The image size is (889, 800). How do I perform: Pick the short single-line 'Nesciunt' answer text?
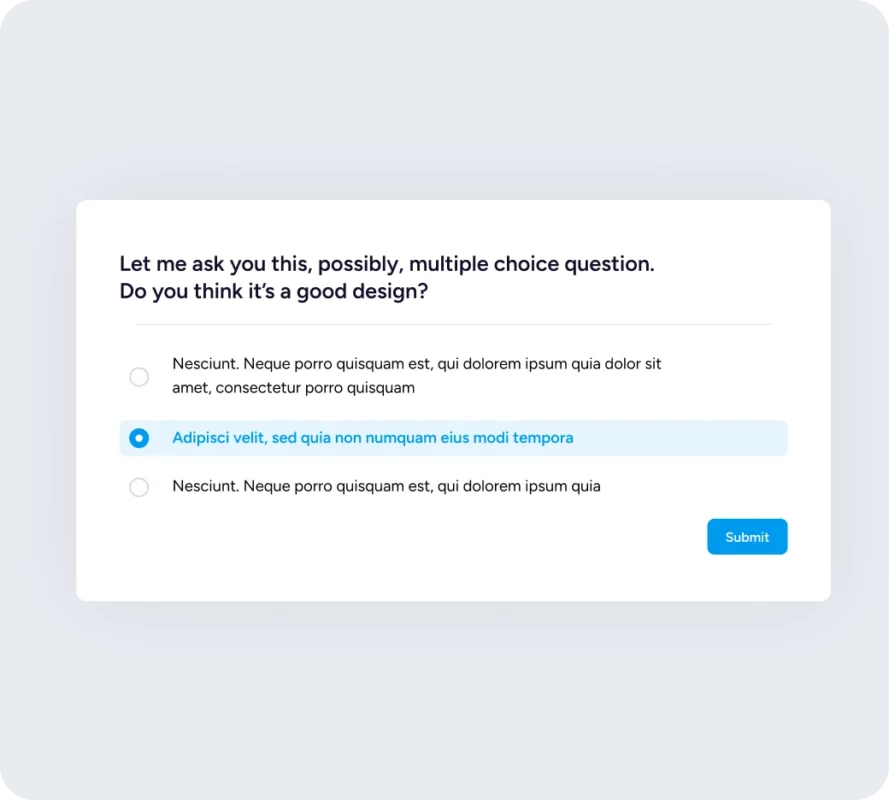tap(386, 487)
